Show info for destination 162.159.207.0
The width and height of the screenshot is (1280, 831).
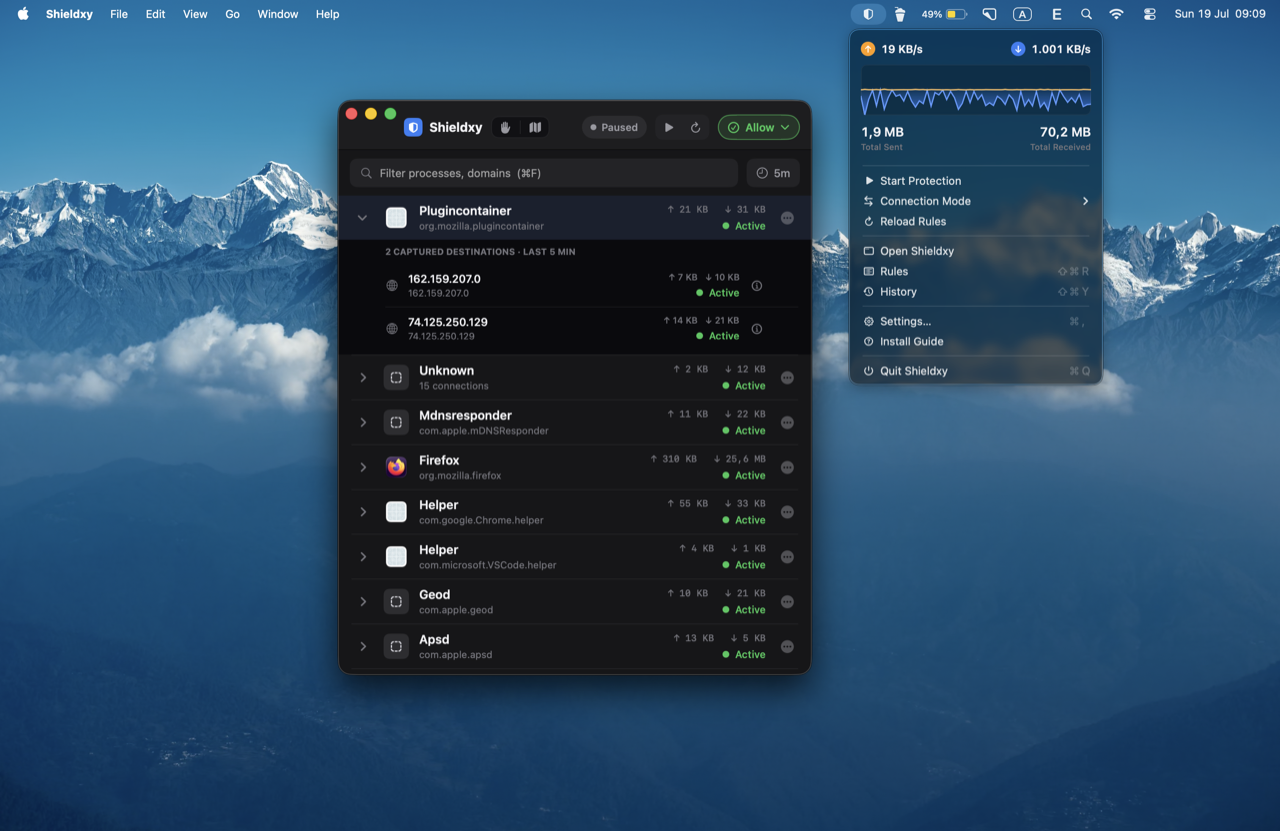point(757,286)
